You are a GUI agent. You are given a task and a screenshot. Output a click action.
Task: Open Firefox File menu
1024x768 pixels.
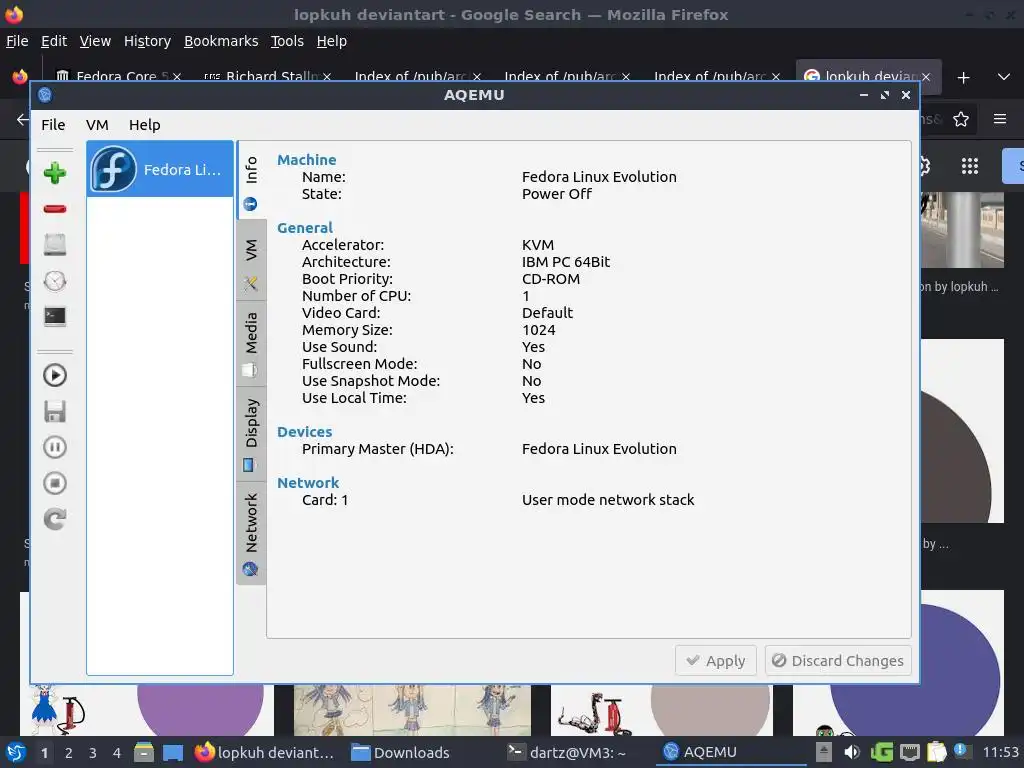pos(17,41)
